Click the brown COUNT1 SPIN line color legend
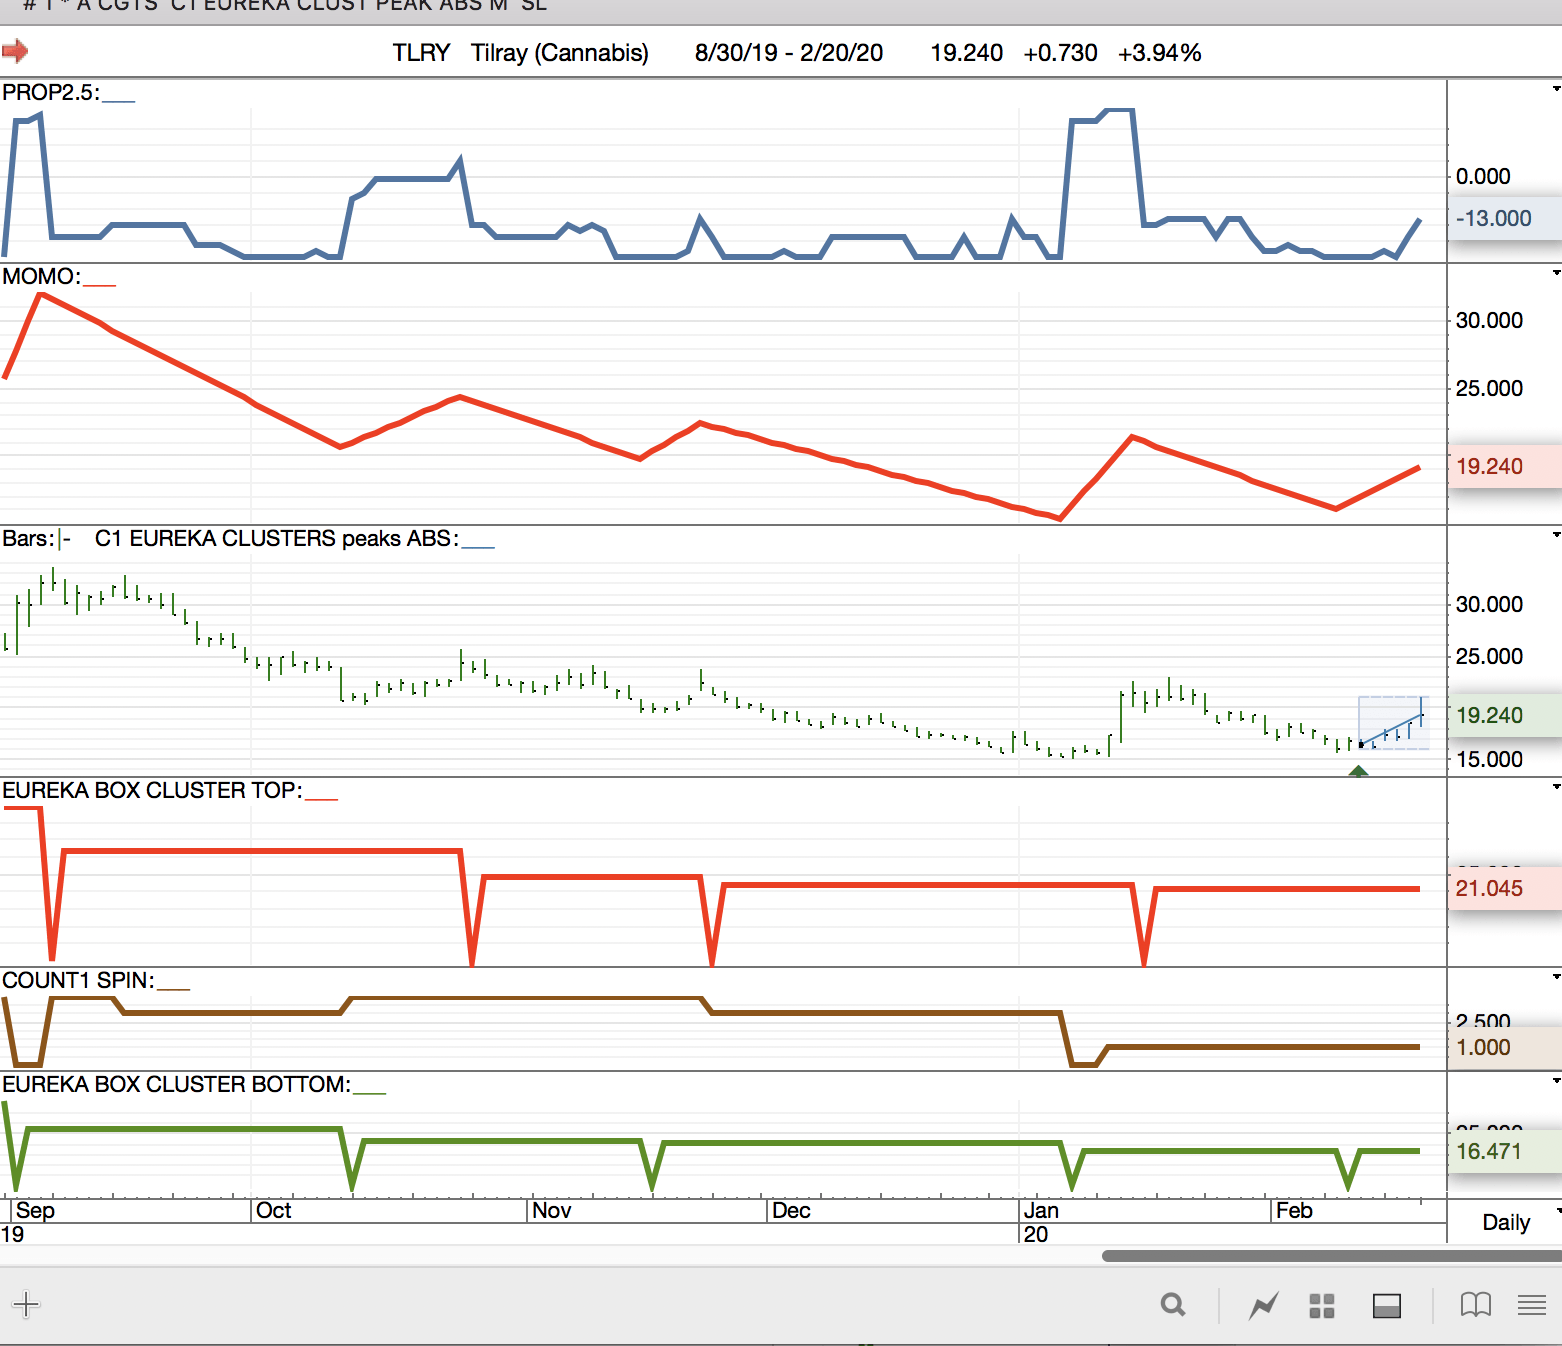 tap(173, 989)
